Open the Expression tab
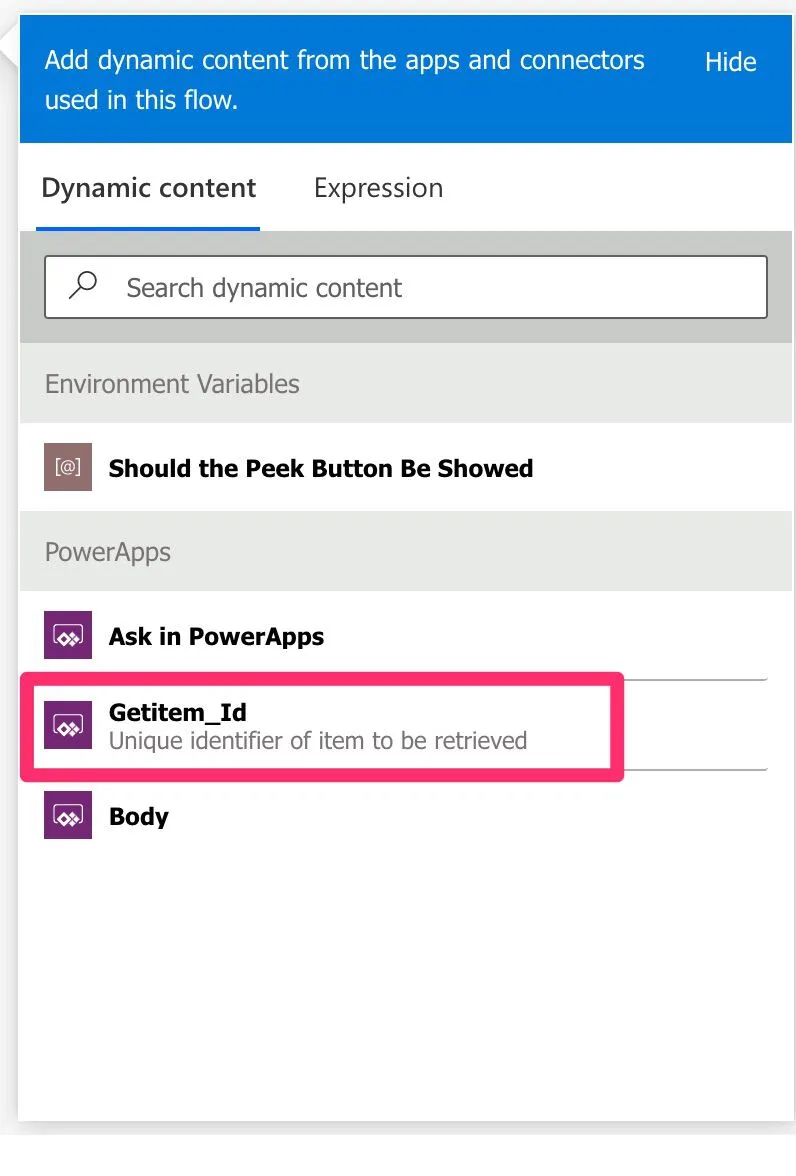The height and width of the screenshot is (1176, 796). (x=378, y=188)
